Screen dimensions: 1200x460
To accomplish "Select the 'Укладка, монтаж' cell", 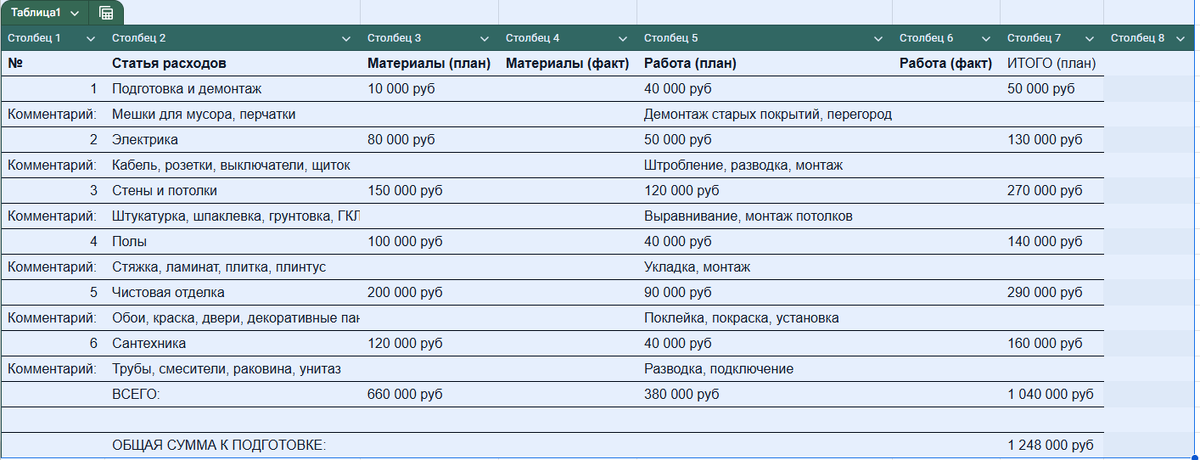I will (x=765, y=267).
